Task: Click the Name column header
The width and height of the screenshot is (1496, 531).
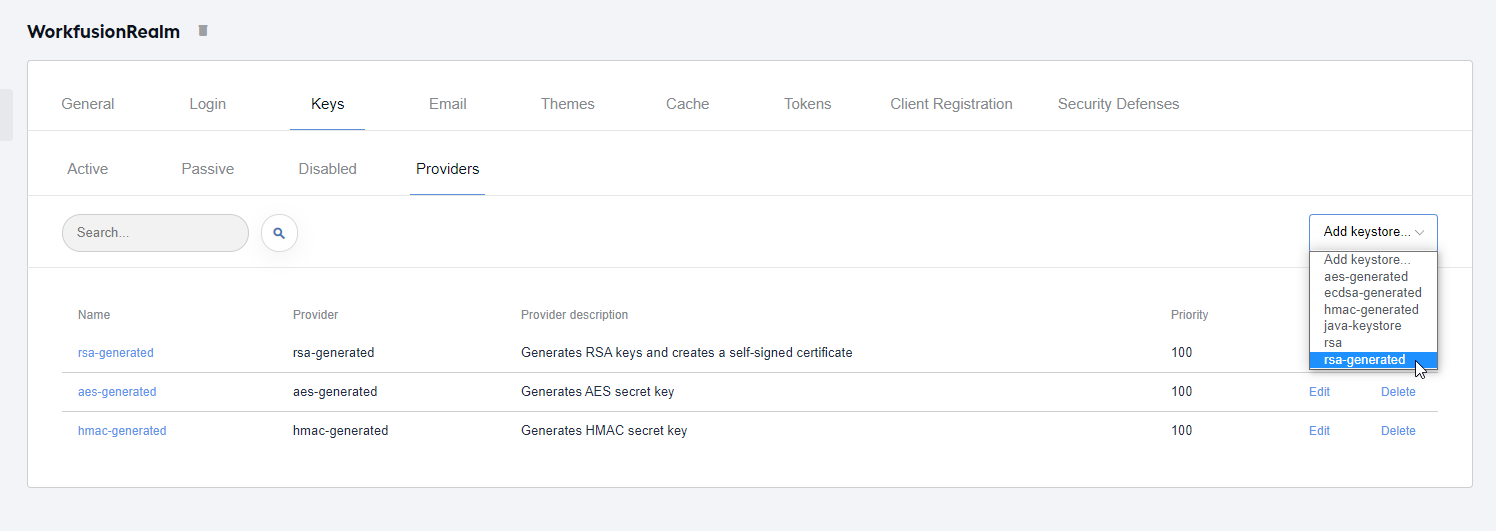Action: tap(94, 315)
